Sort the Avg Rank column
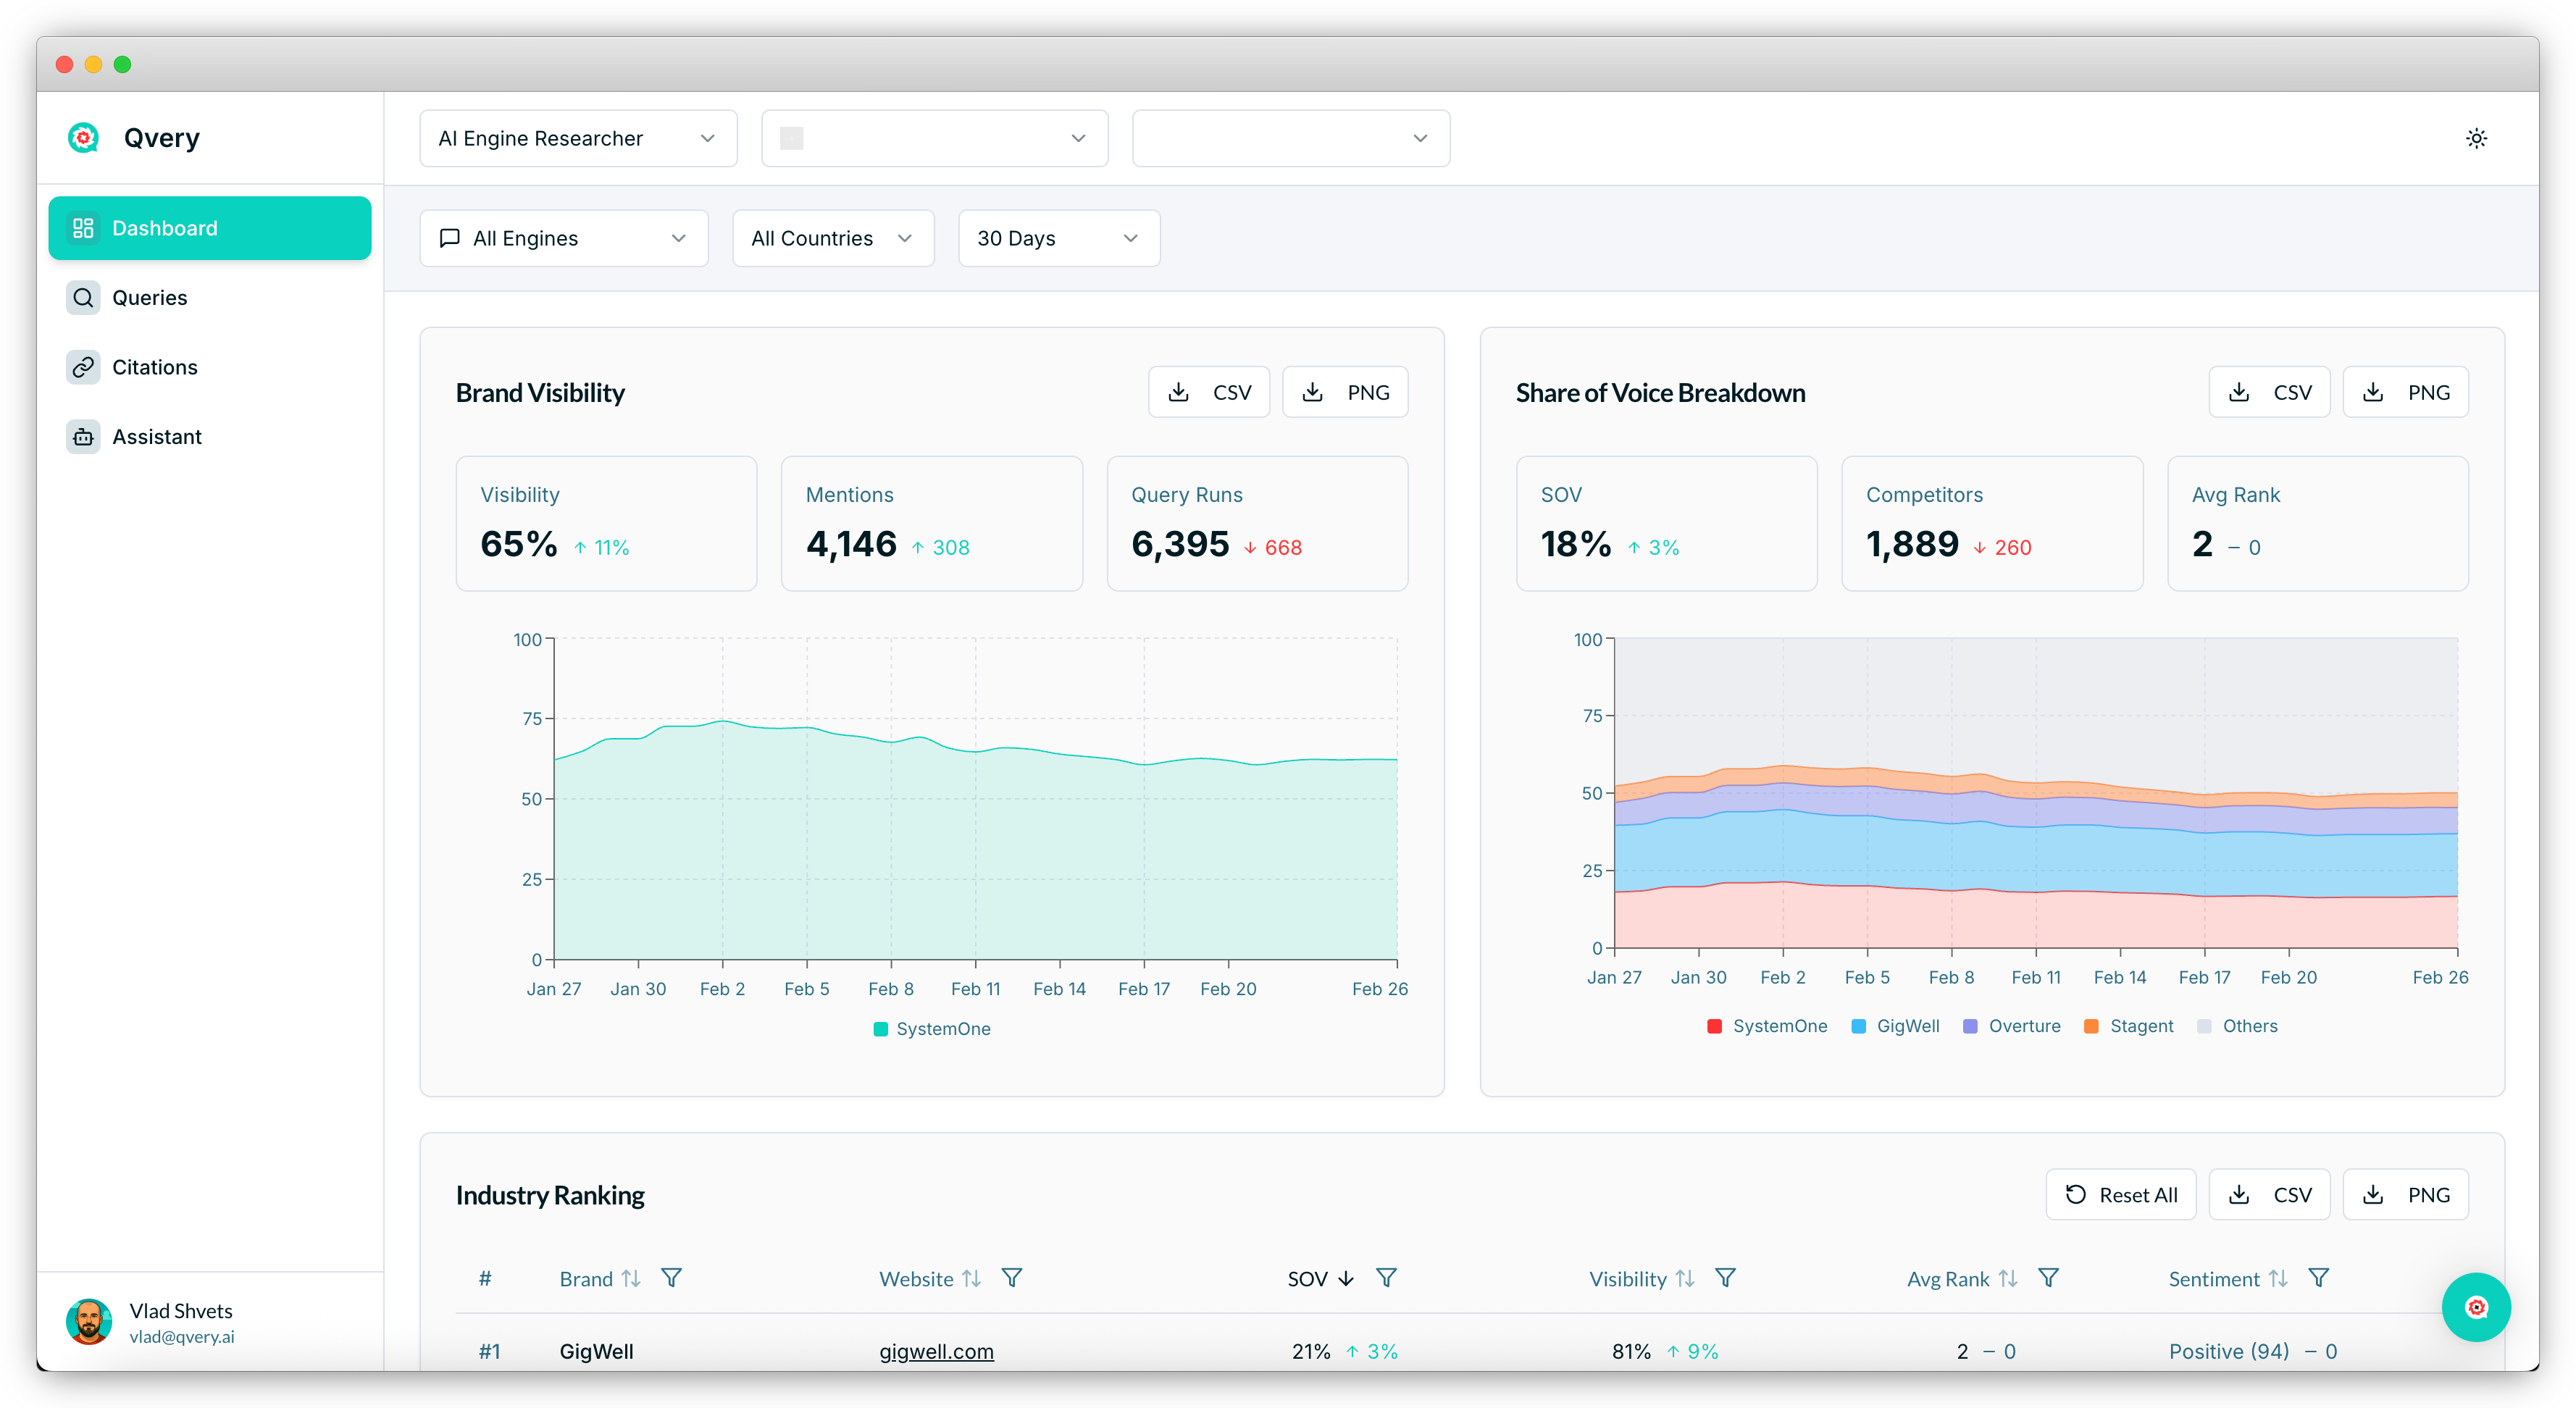The image size is (2576, 1408). click(2007, 1278)
